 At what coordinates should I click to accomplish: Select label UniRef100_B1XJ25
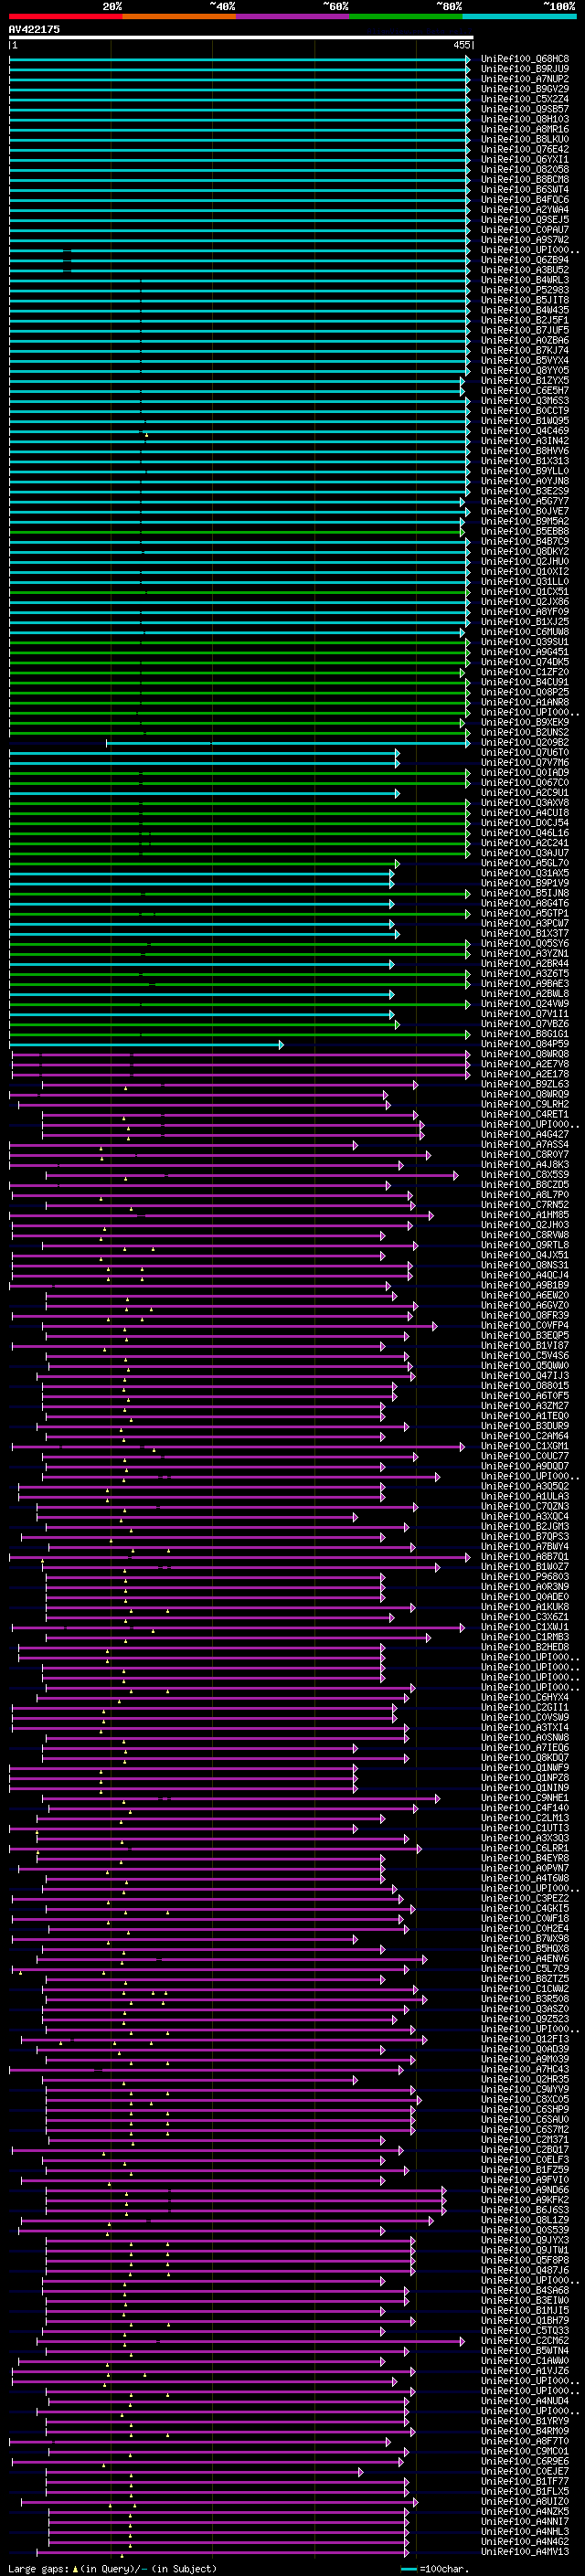[525, 622]
